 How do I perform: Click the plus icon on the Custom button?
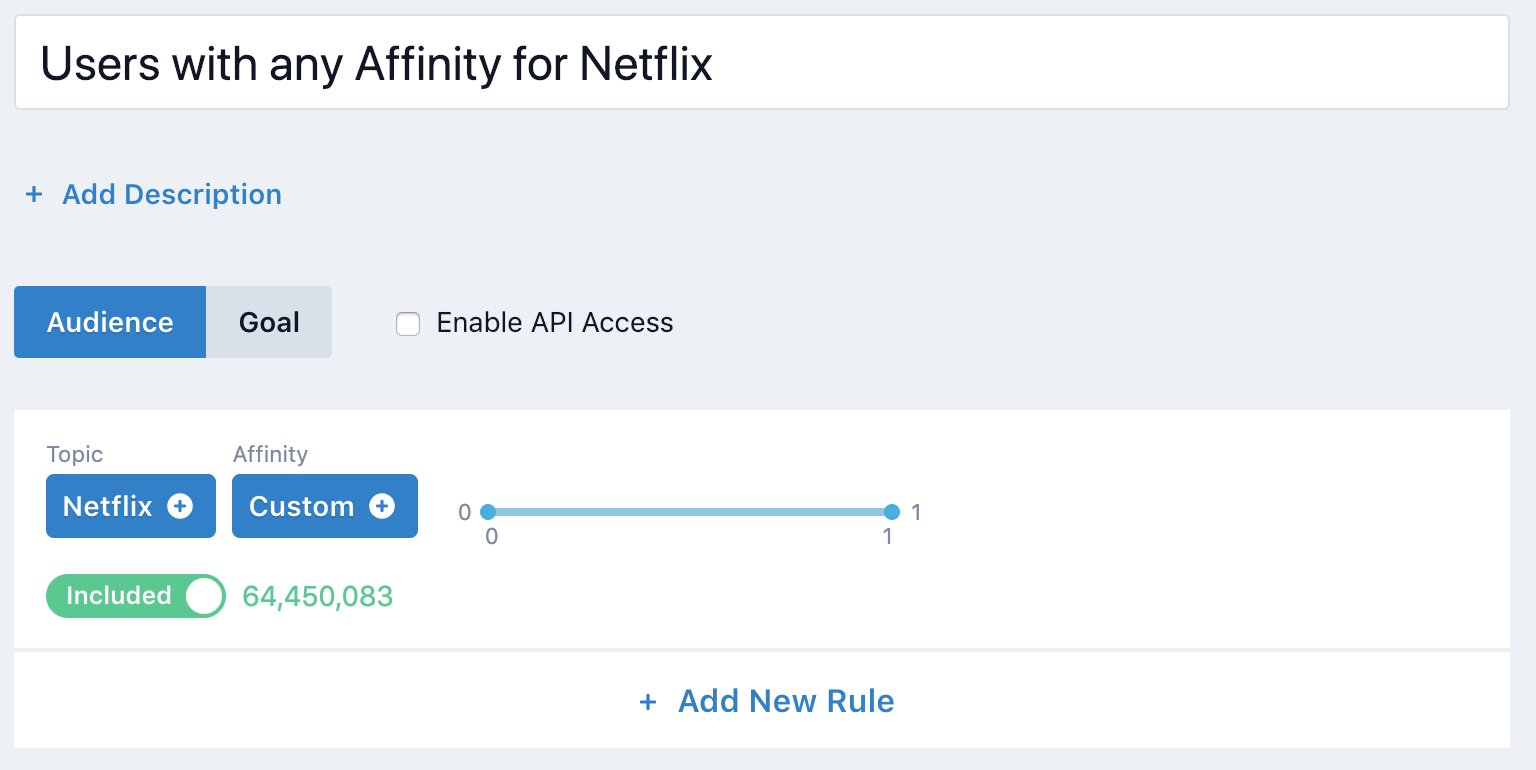382,506
